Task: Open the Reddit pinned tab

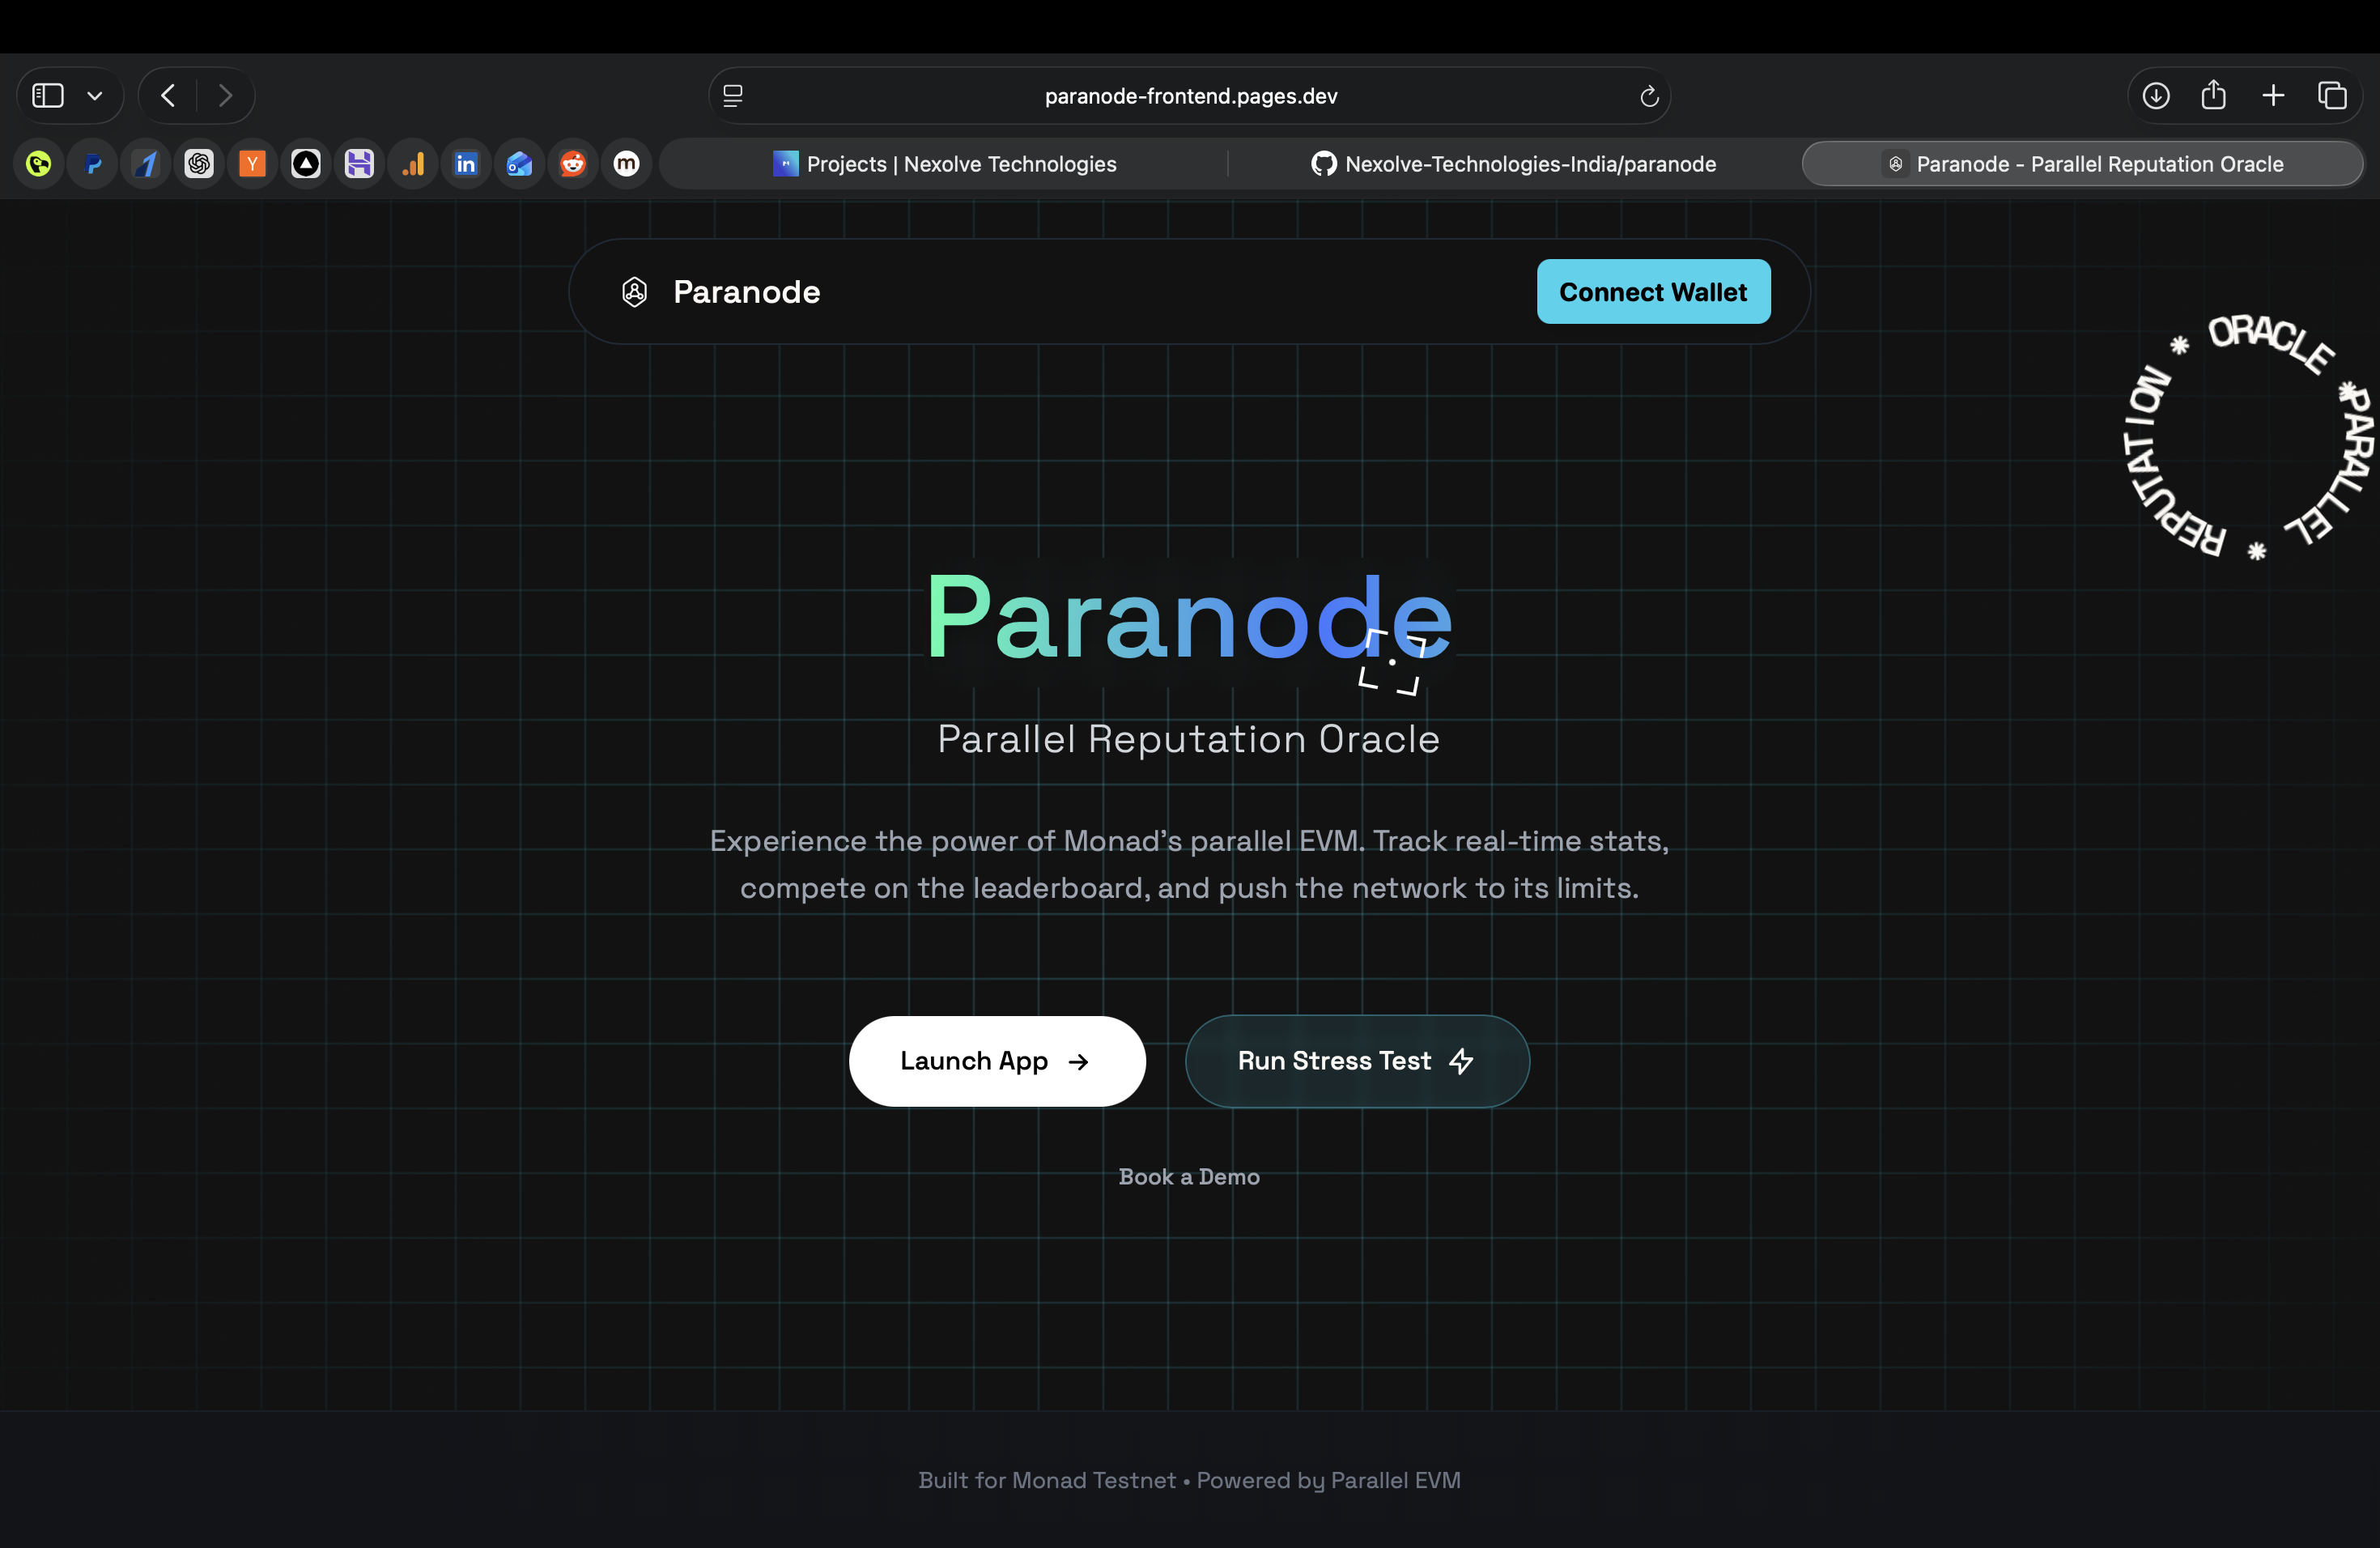Action: coord(572,163)
